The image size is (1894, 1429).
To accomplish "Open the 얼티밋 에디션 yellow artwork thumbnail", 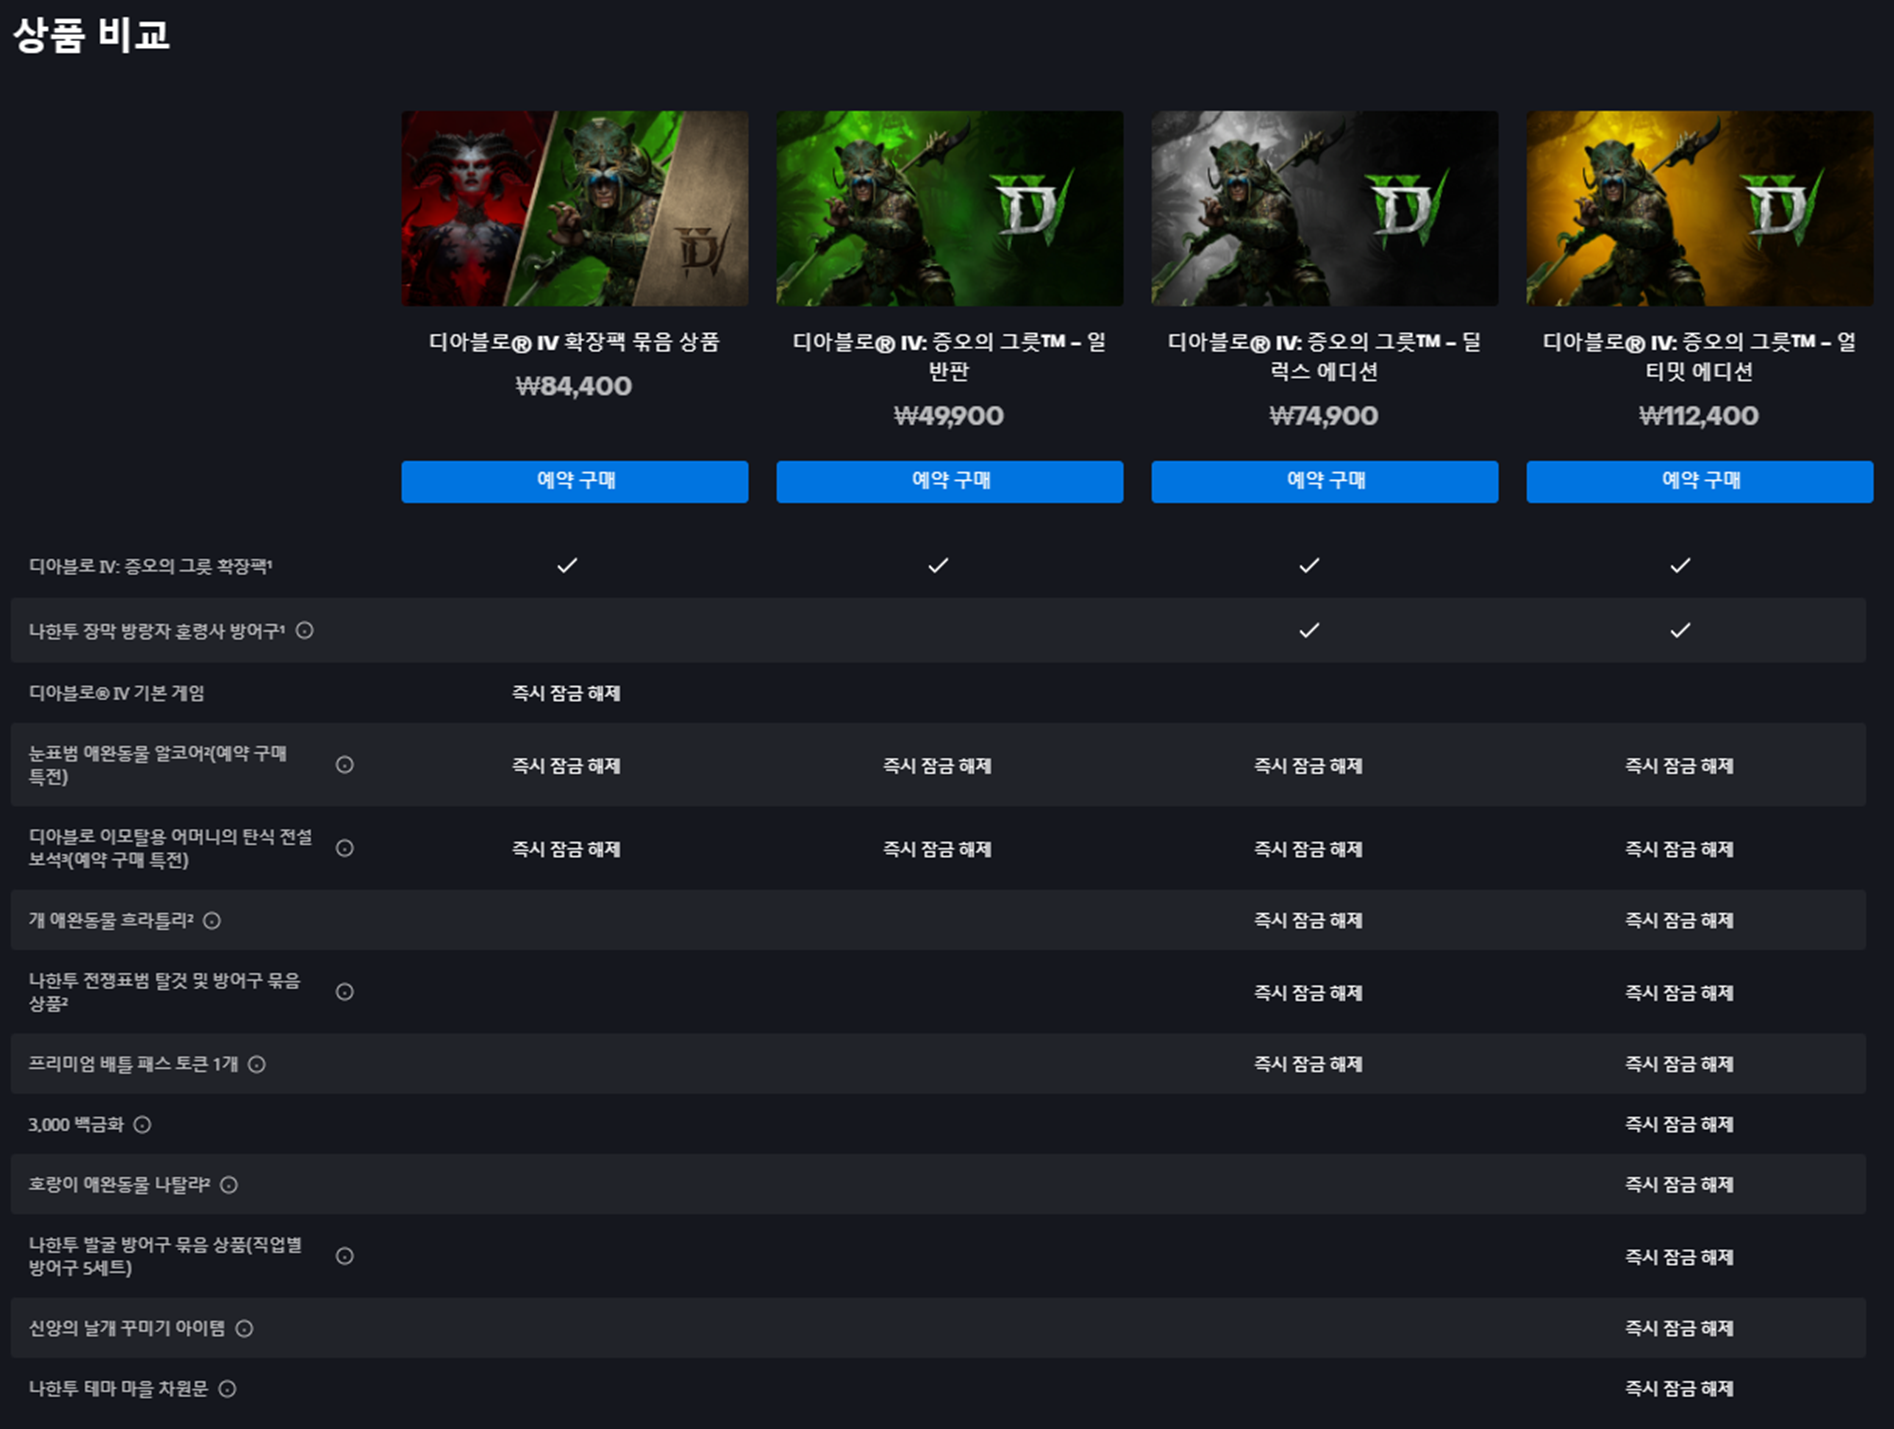I will [1700, 208].
